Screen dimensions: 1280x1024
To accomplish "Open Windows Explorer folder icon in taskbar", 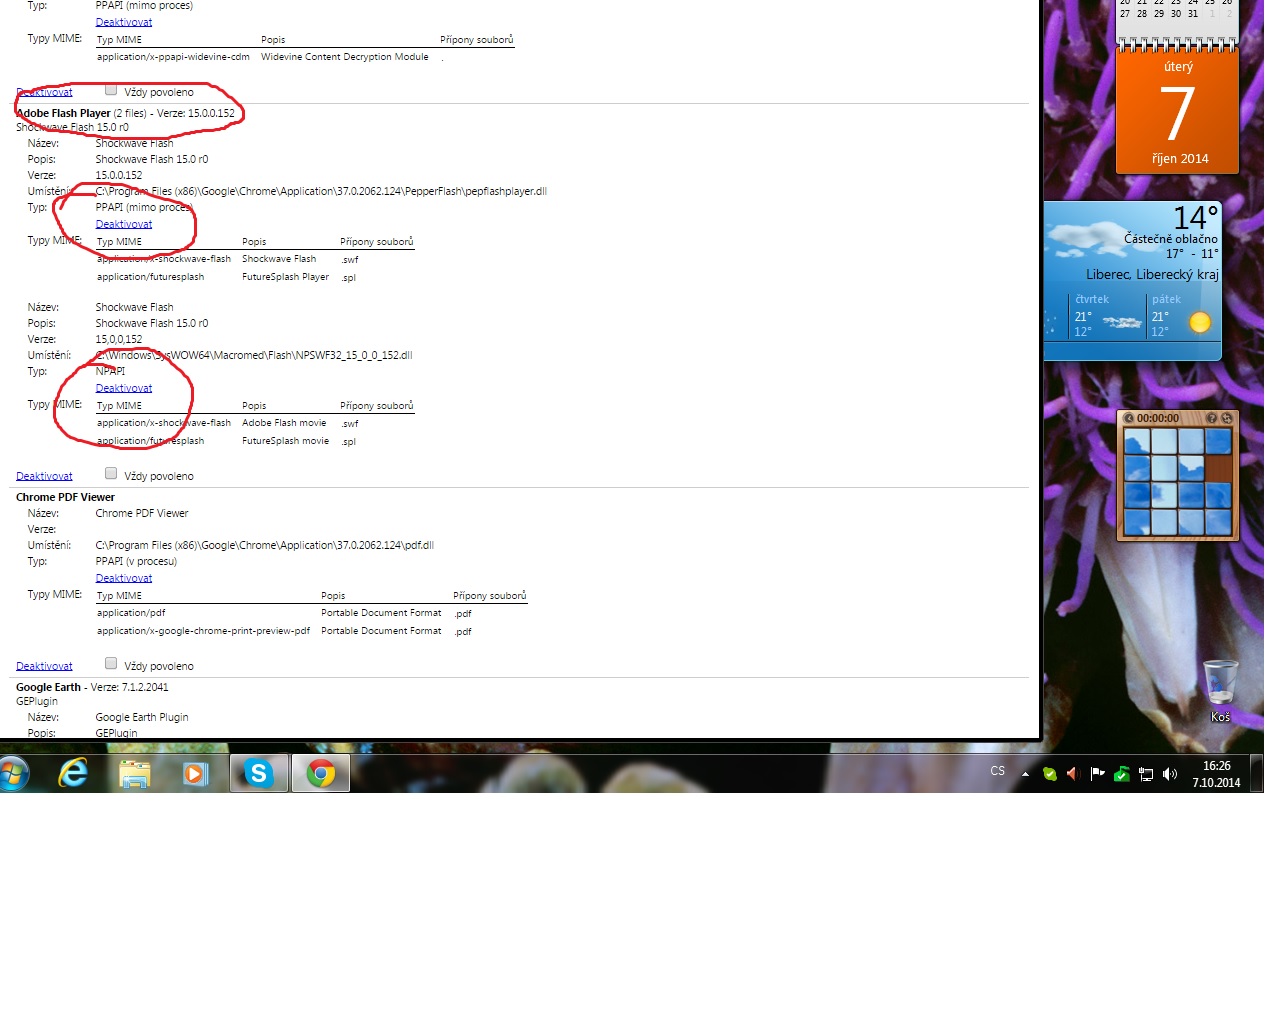I will click(x=134, y=774).
